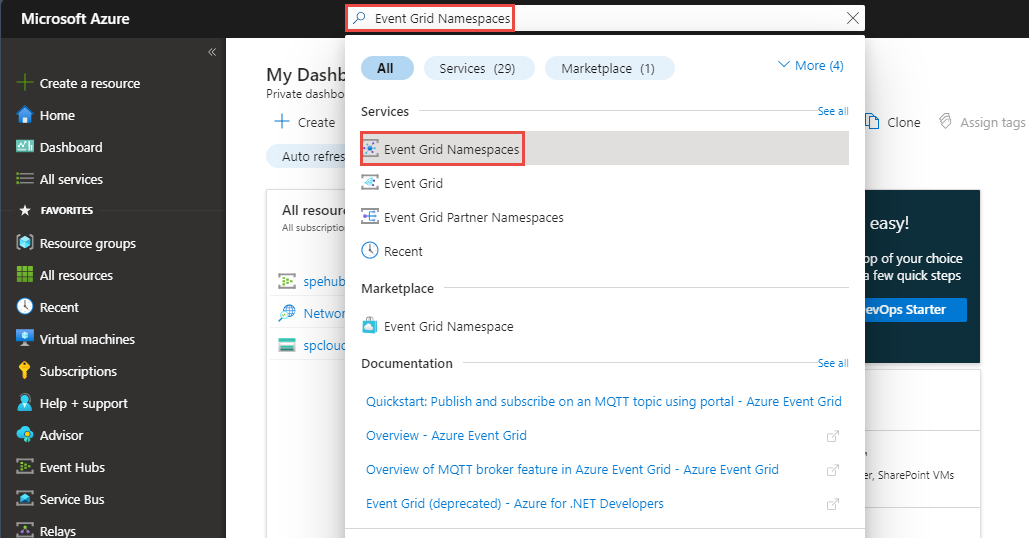
Task: Click the Event Grid service icon
Action: [x=370, y=182]
